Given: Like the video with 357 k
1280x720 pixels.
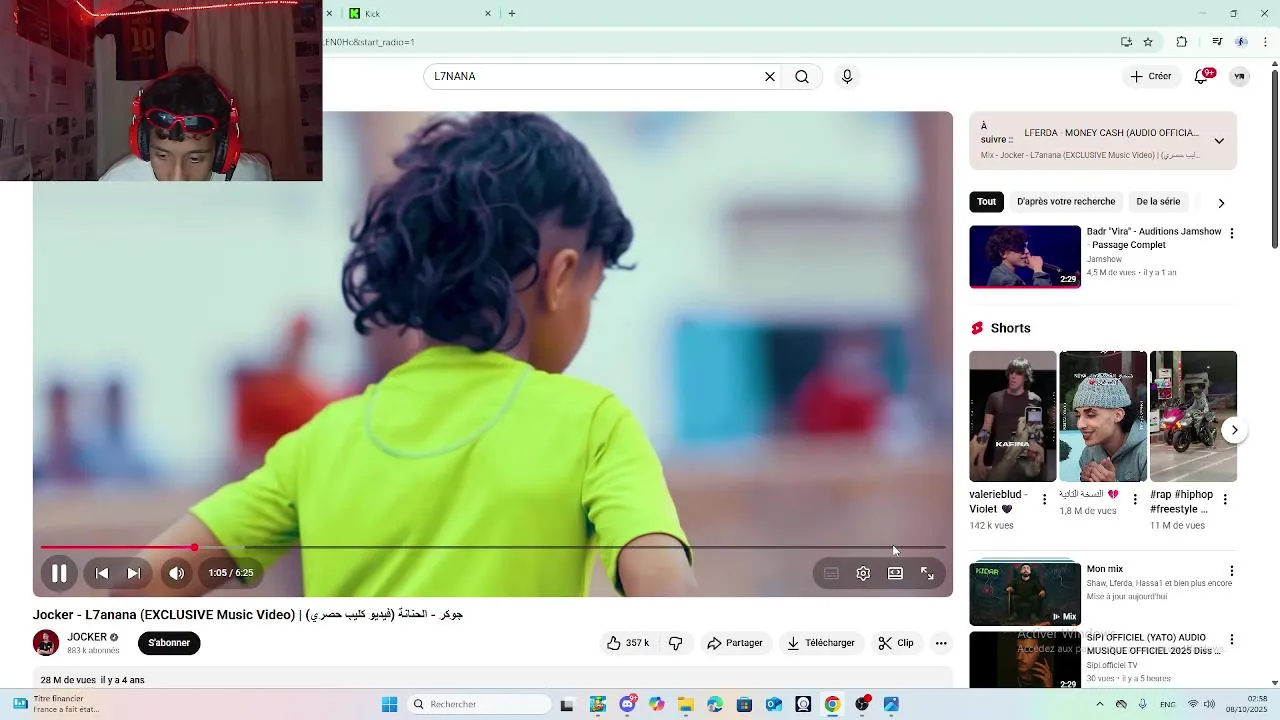Looking at the screenshot, I should (x=627, y=643).
